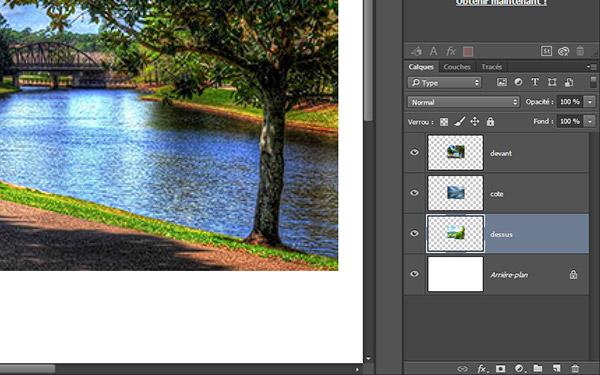Click the 'Arrière-plan' layer name
Image resolution: width=600 pixels, height=375 pixels.
tap(509, 275)
